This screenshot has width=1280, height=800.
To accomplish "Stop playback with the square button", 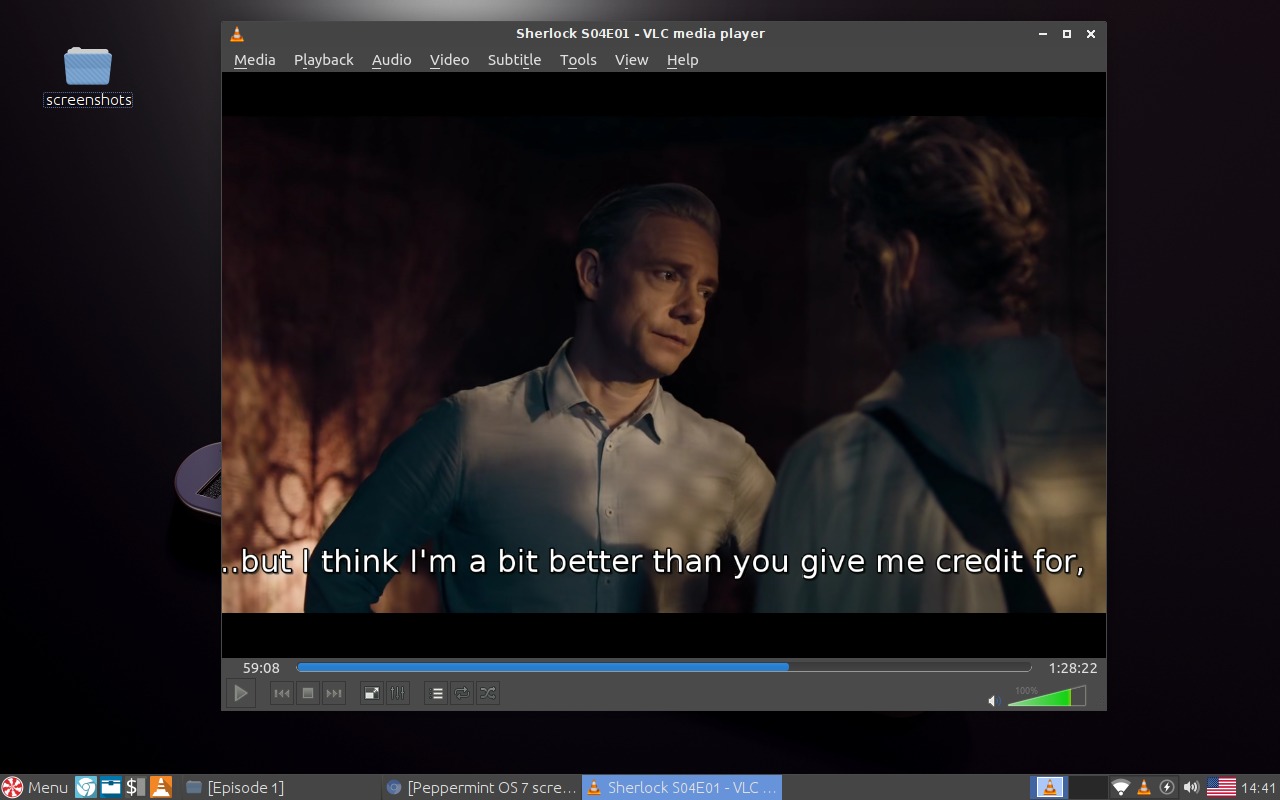I will coord(308,693).
